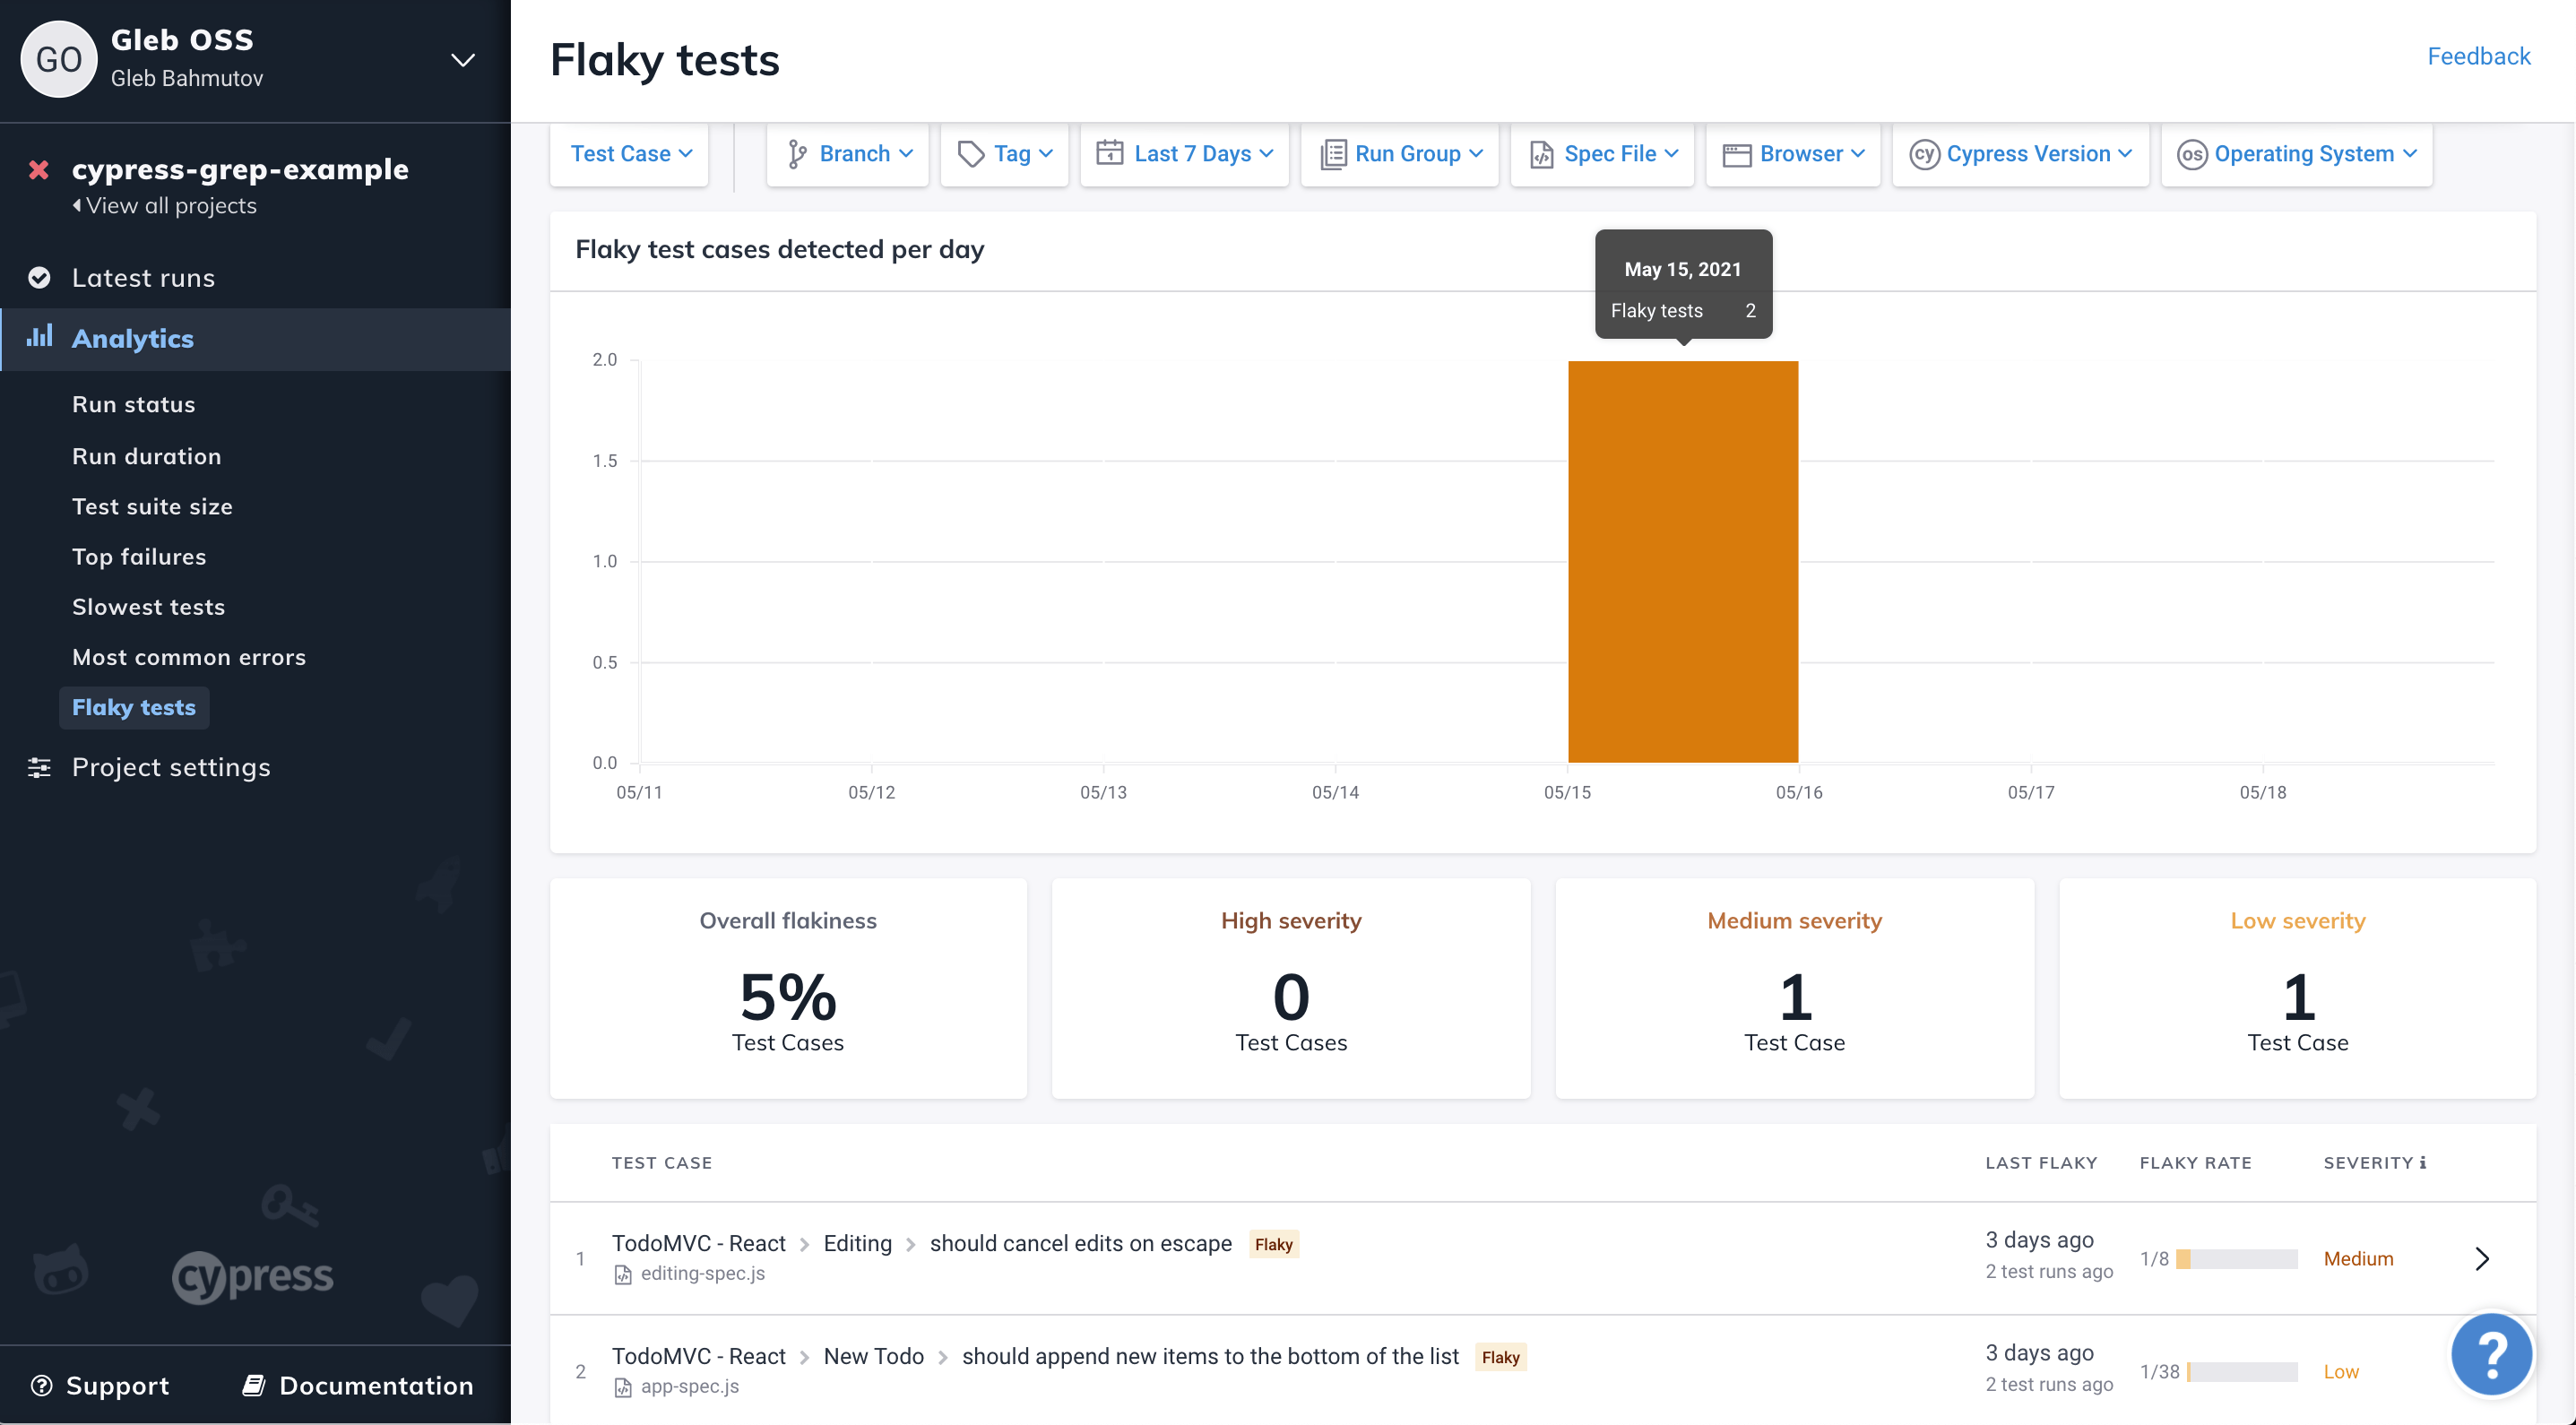Click the red failed status X icon

pos(39,170)
